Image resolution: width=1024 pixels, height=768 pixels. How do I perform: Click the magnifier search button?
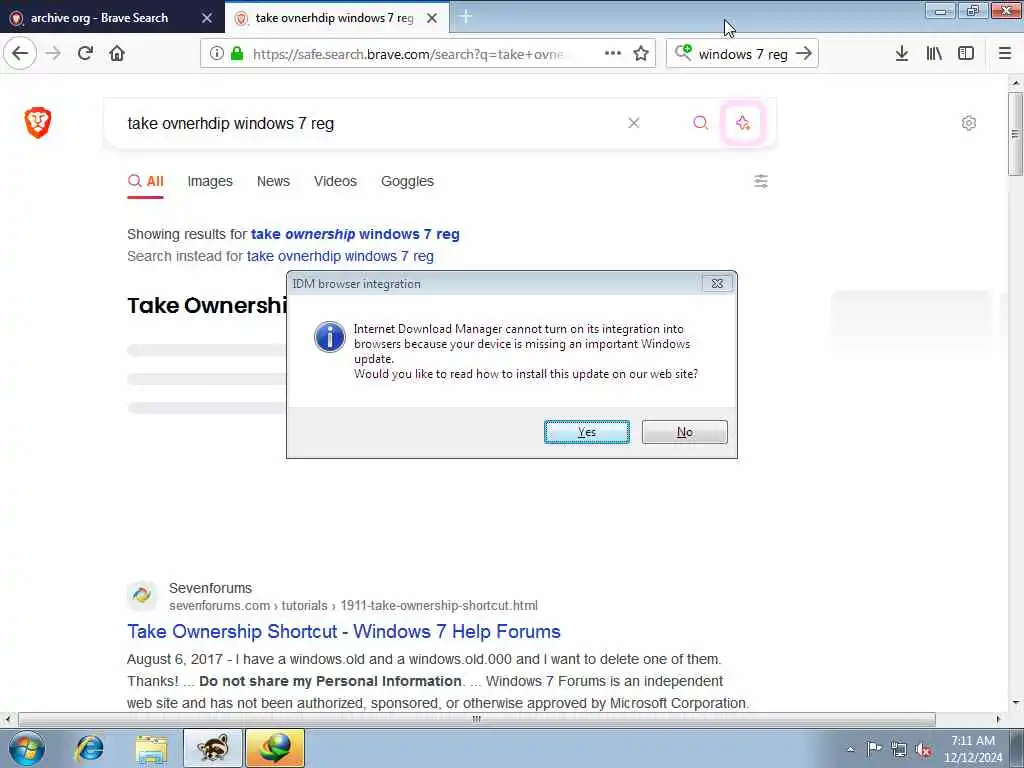pyautogui.click(x=701, y=123)
